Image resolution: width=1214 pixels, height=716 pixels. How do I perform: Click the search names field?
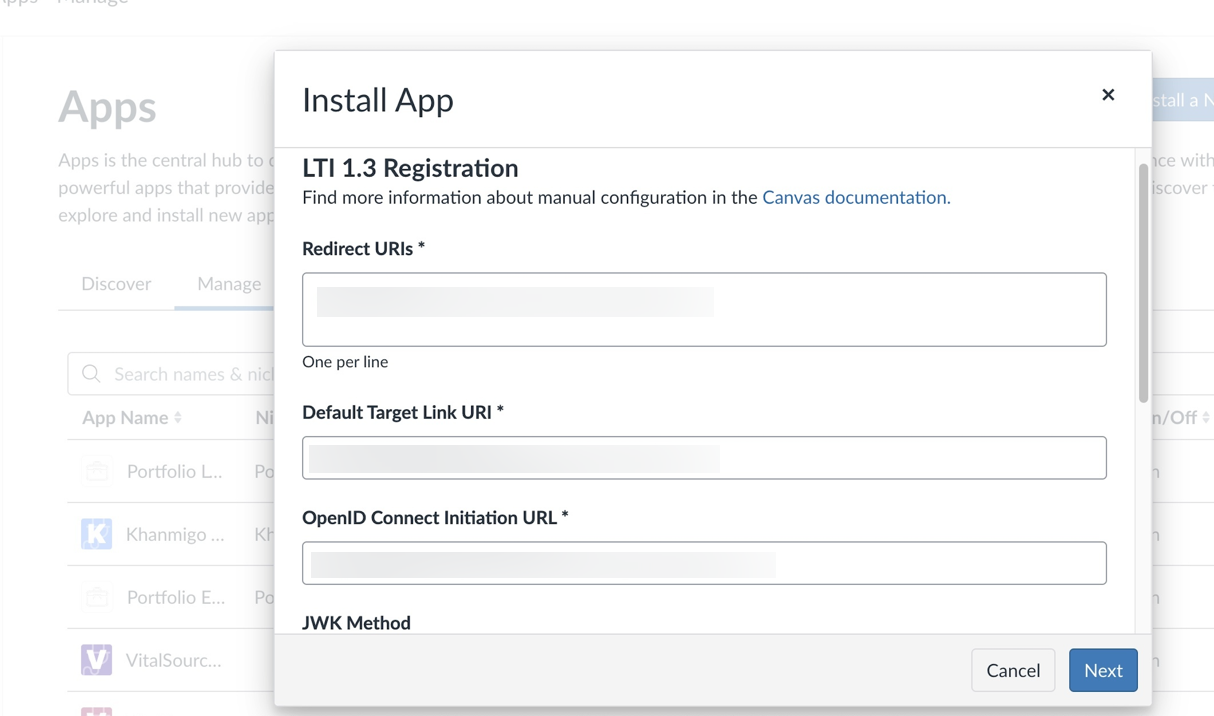[x=180, y=373]
